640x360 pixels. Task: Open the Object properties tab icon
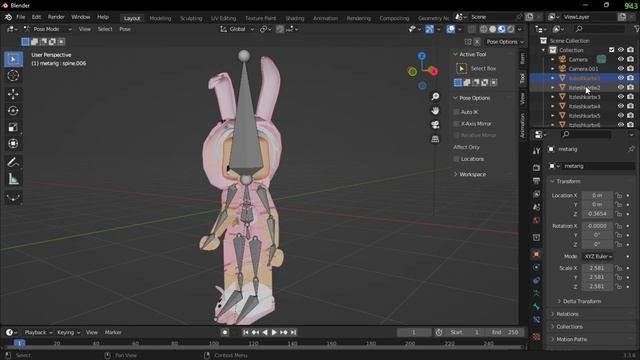click(x=536, y=254)
